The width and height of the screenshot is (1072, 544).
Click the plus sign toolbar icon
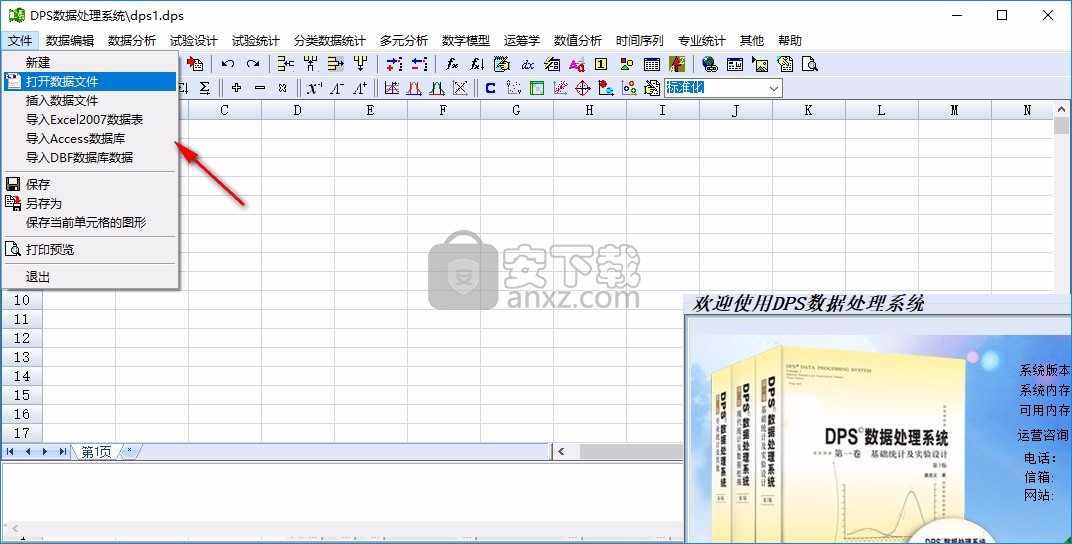click(x=237, y=87)
